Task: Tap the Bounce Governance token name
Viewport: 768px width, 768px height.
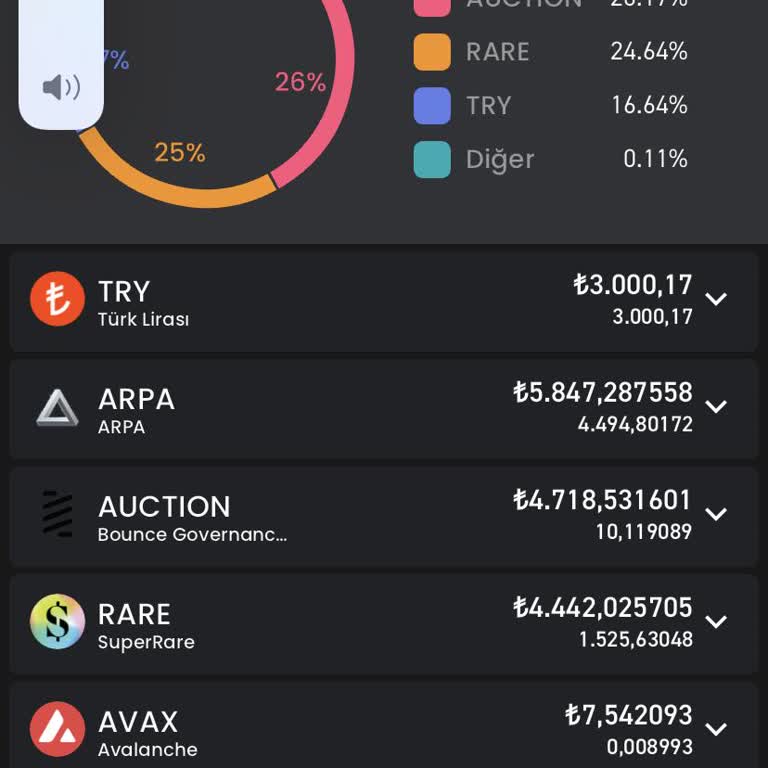Action: 192,535
